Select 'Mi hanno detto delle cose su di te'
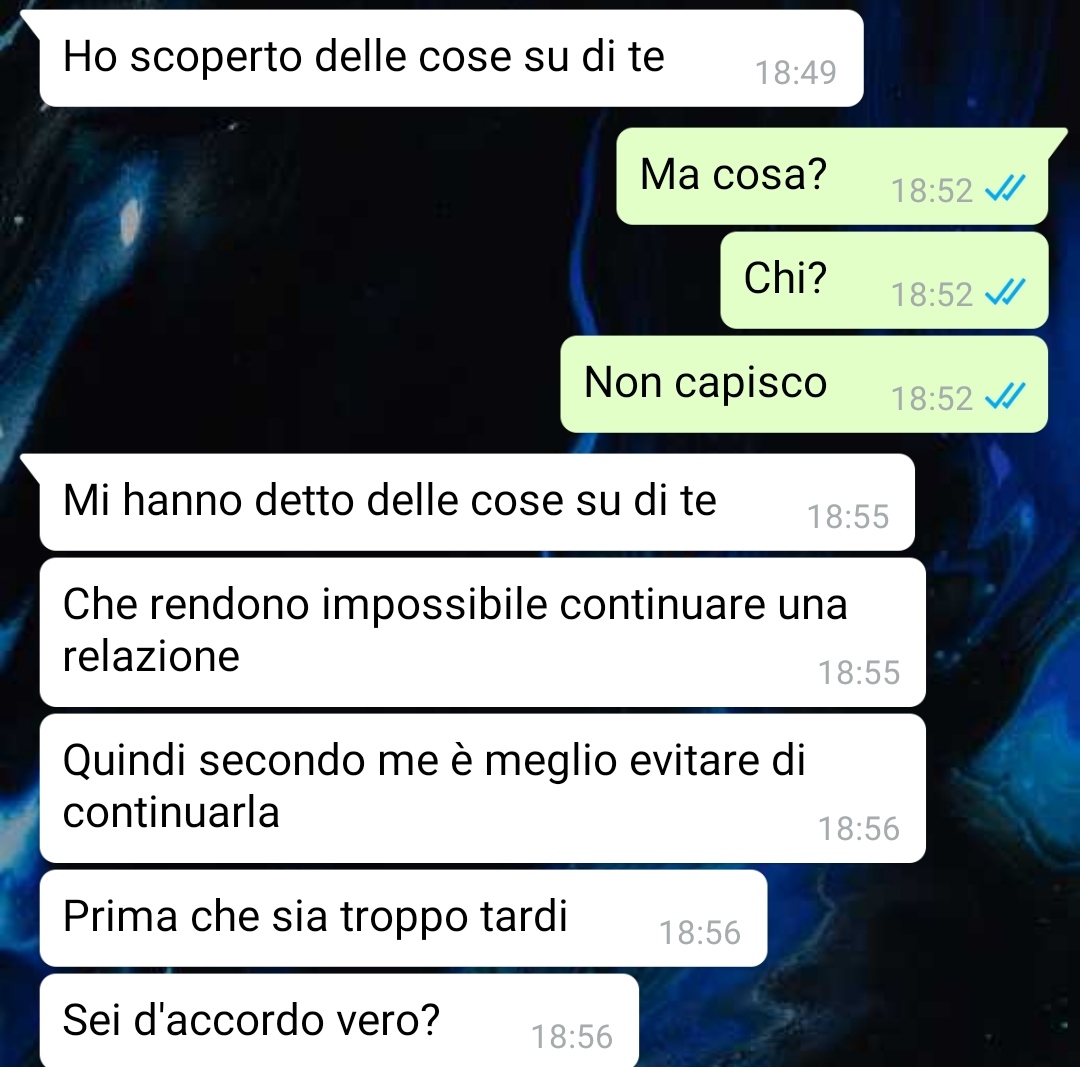 pos(477,502)
